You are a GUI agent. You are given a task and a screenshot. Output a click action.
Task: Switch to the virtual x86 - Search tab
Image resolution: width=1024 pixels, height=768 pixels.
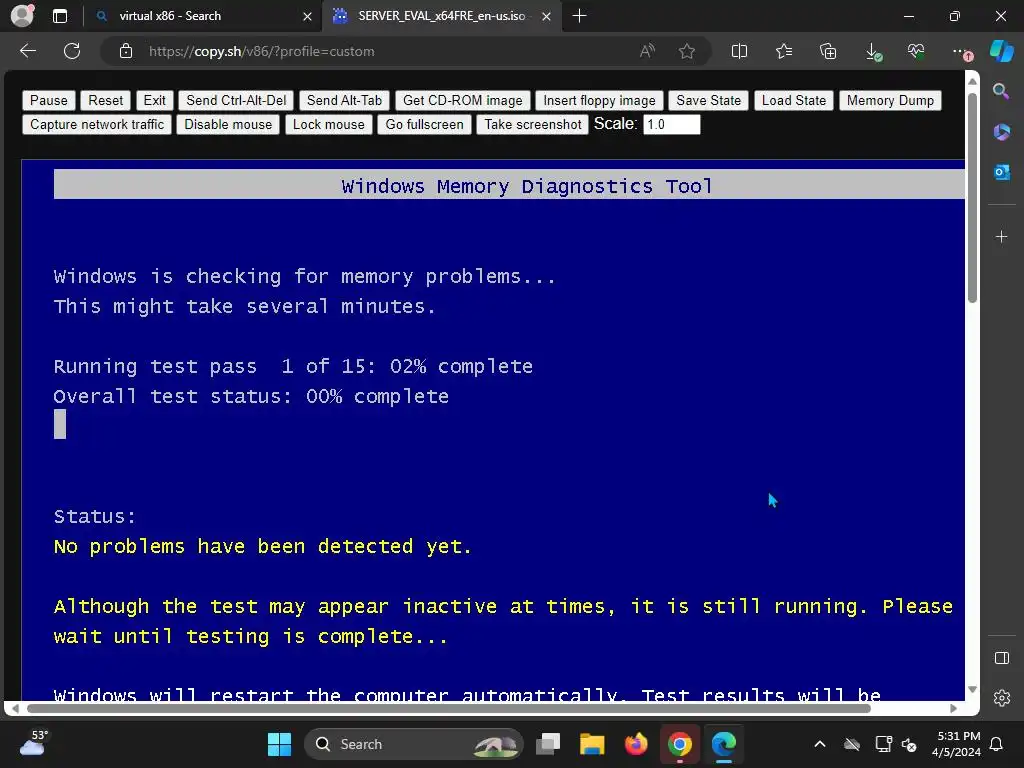click(x=202, y=16)
